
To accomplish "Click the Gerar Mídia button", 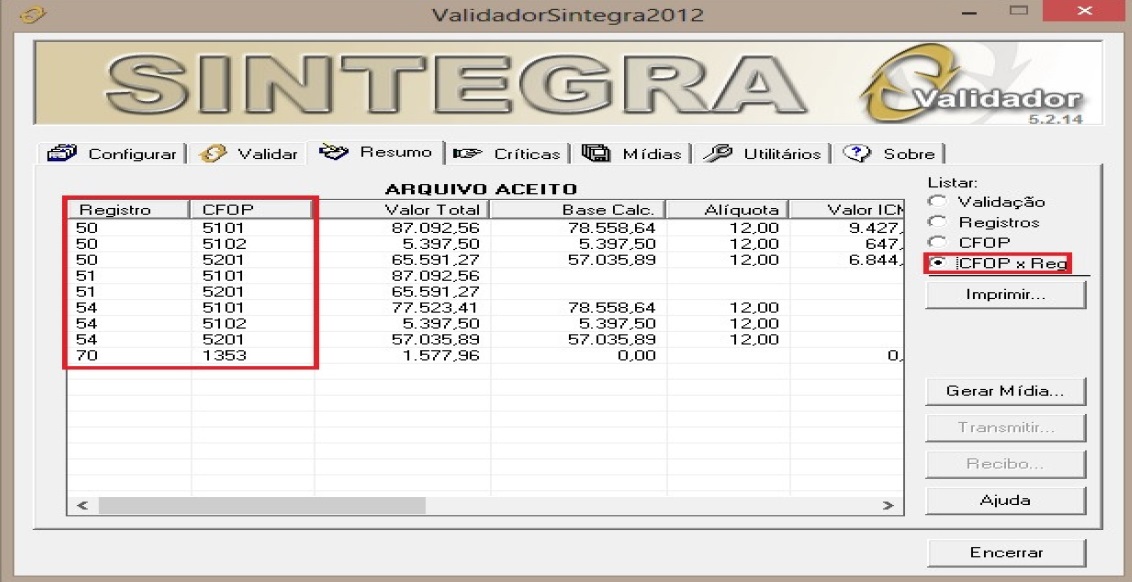I will [1005, 391].
